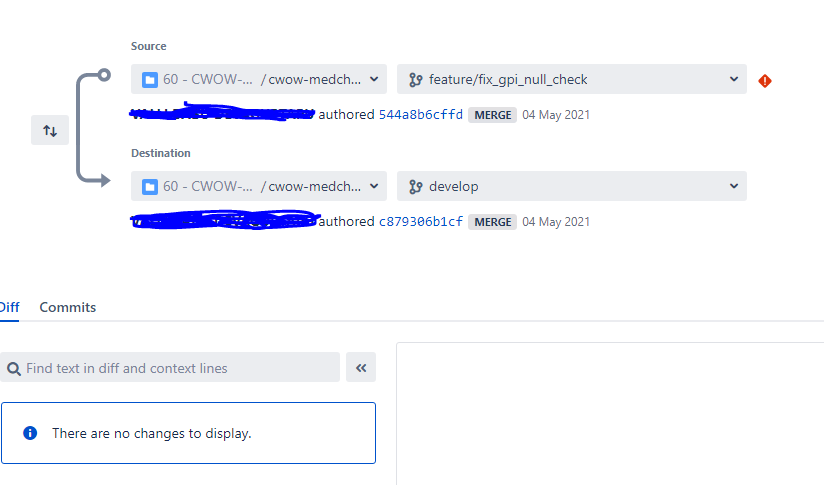Screen dimensions: 824x485
Task: Click the destination repository project icon
Action: 150,187
